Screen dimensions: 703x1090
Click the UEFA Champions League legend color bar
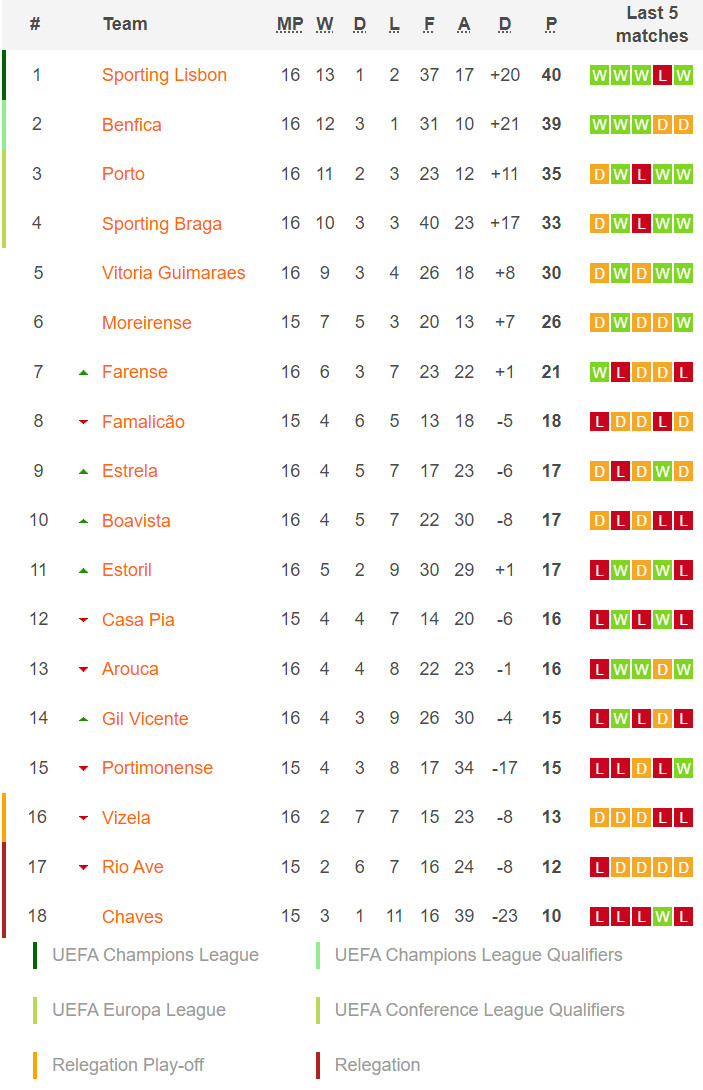35,955
